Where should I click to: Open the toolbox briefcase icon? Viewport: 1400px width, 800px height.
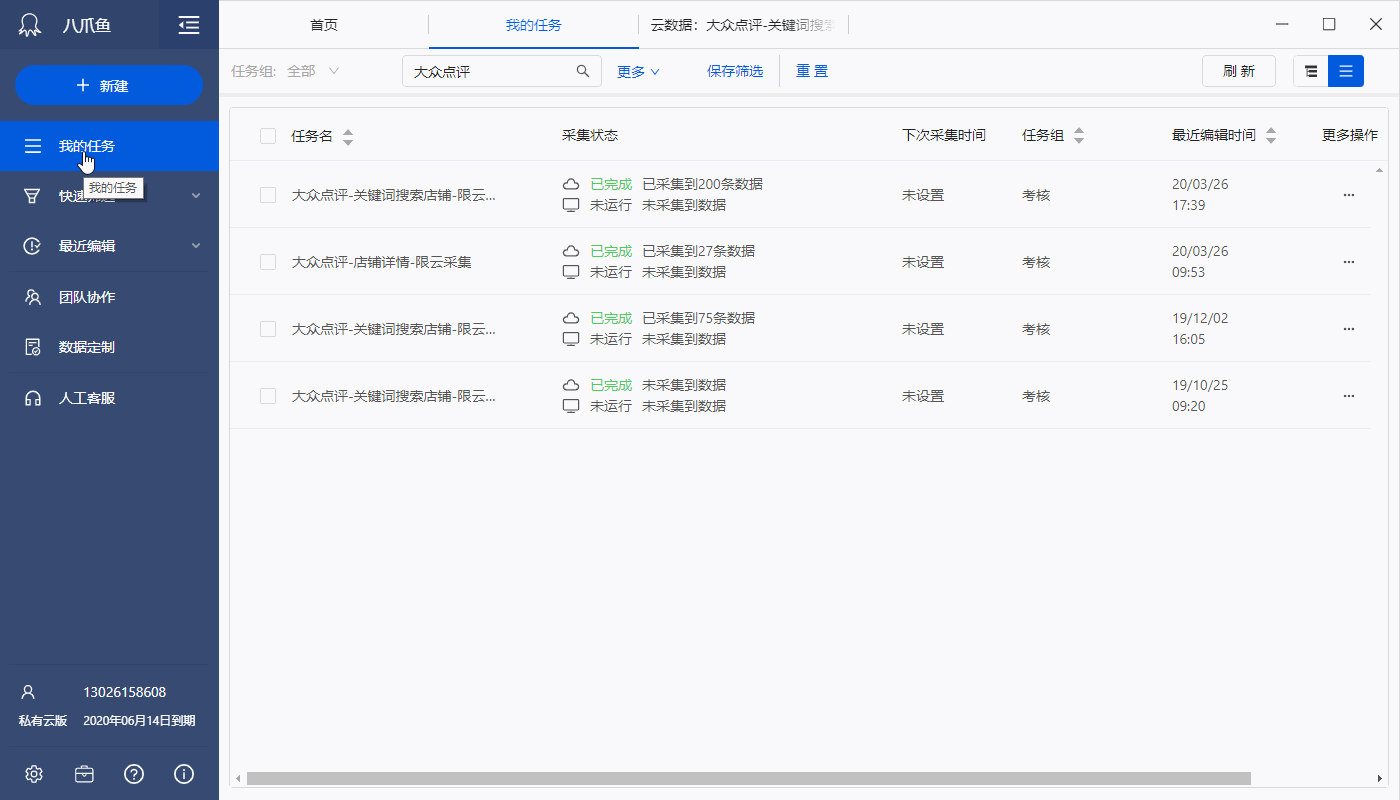(x=84, y=774)
